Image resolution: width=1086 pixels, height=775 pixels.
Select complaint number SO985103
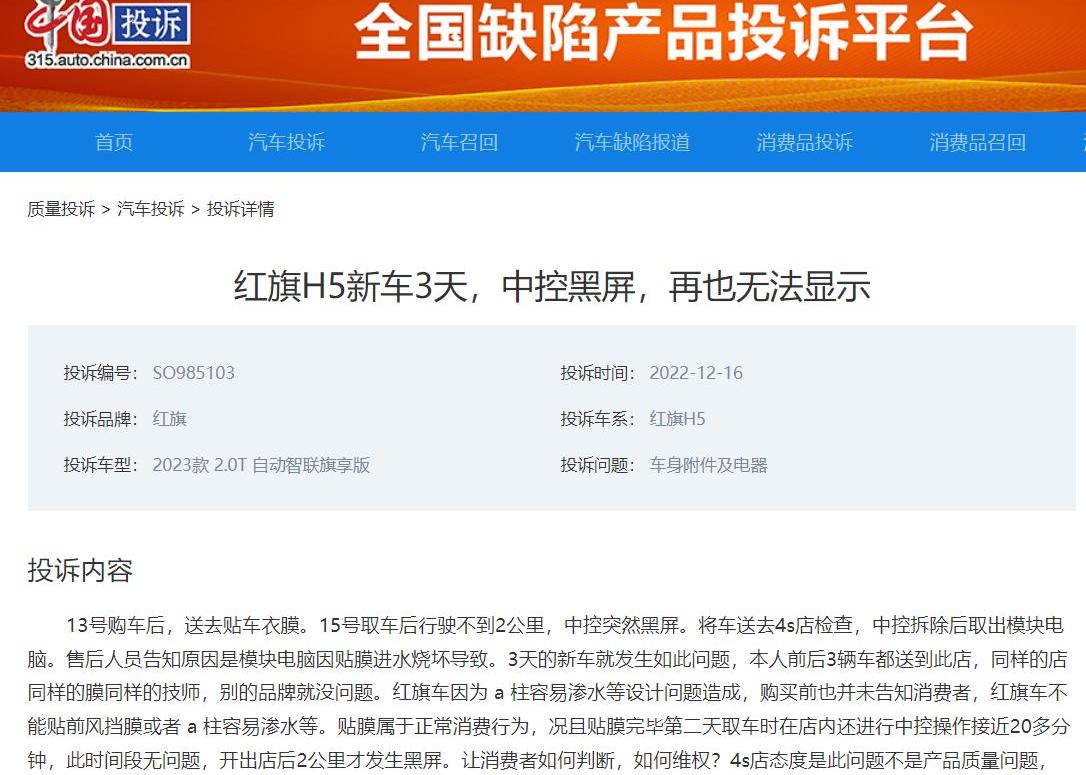click(x=194, y=373)
